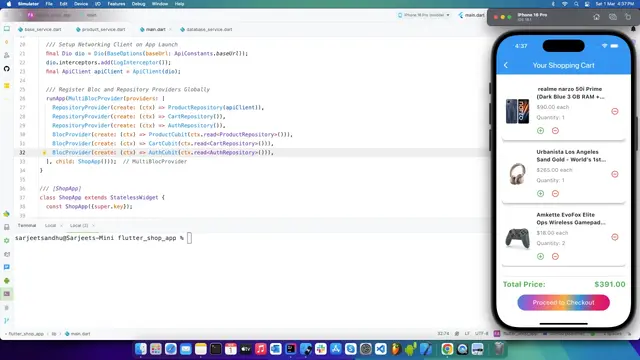Click the main.dart breadcrumb in status bar
Screen dimensions: 640x360
[x=78, y=334]
